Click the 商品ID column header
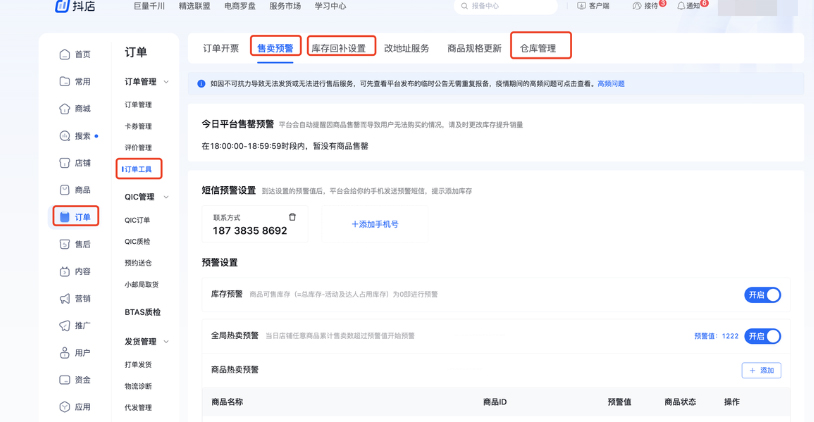Viewport: 814px width, 422px height. coord(495,402)
